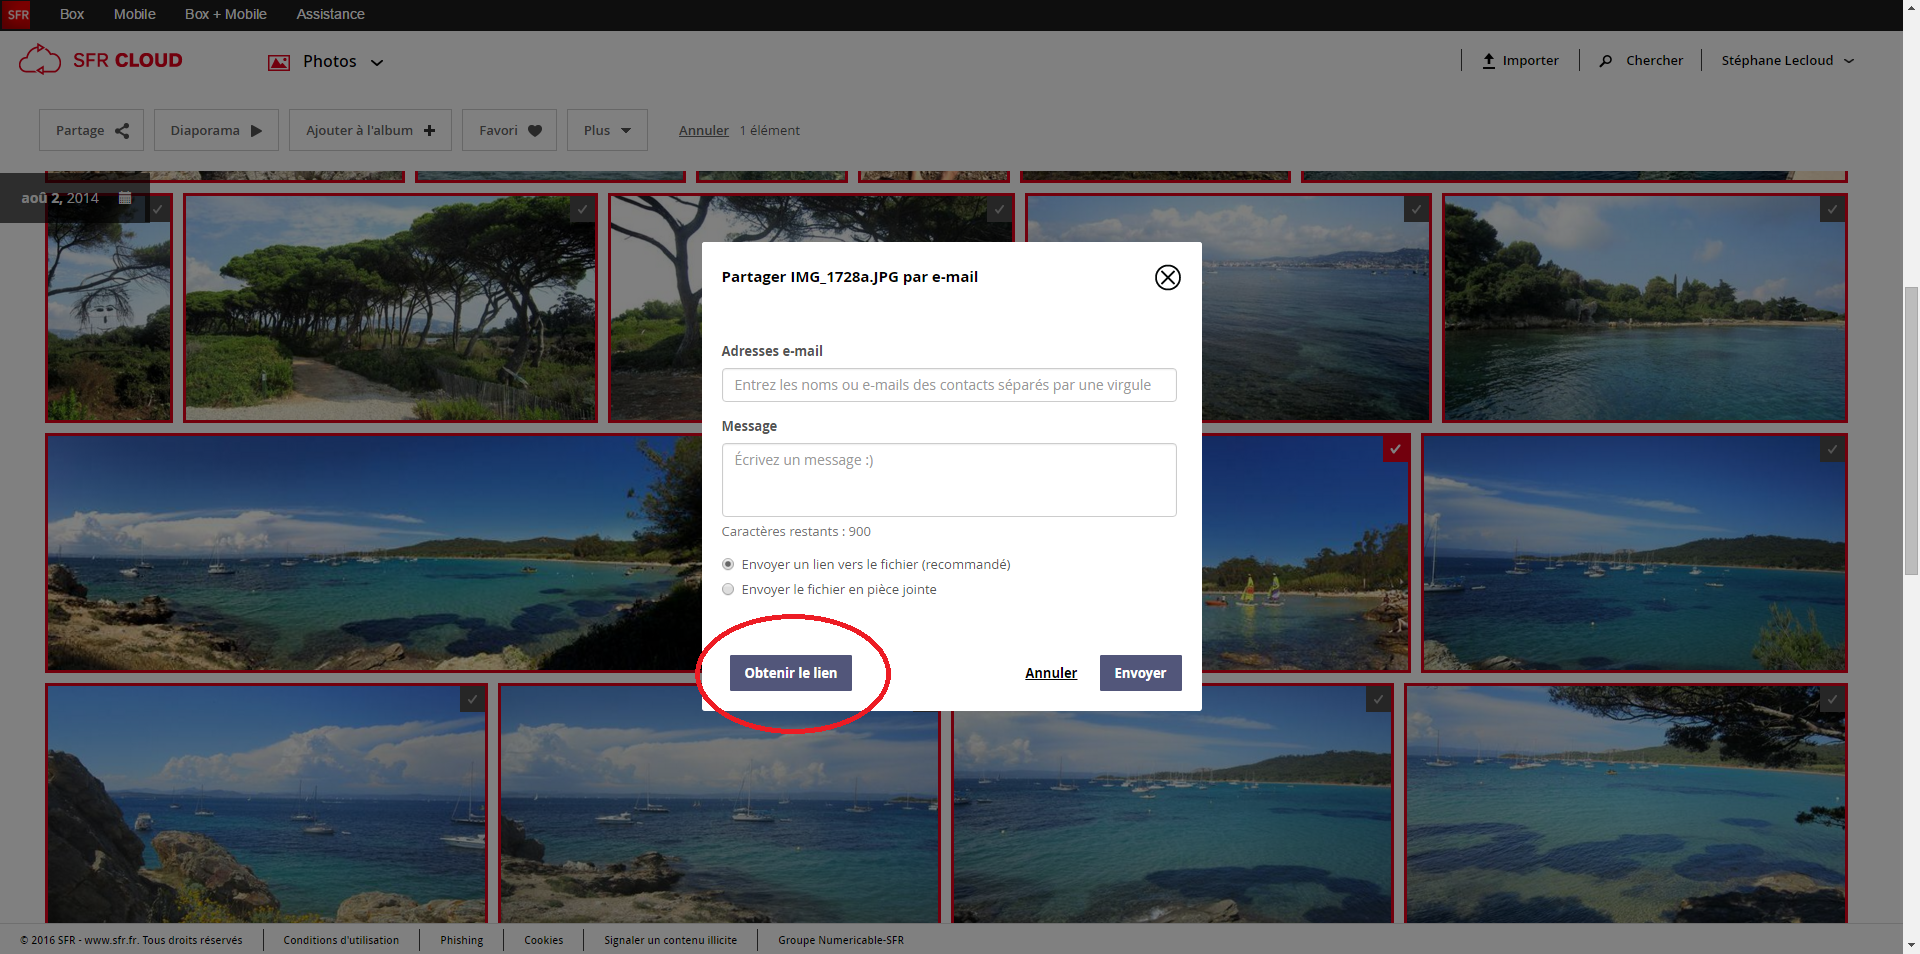Image resolution: width=1920 pixels, height=954 pixels.
Task: Uncheck the red checked sailboat photo checkbox
Action: click(x=1395, y=449)
